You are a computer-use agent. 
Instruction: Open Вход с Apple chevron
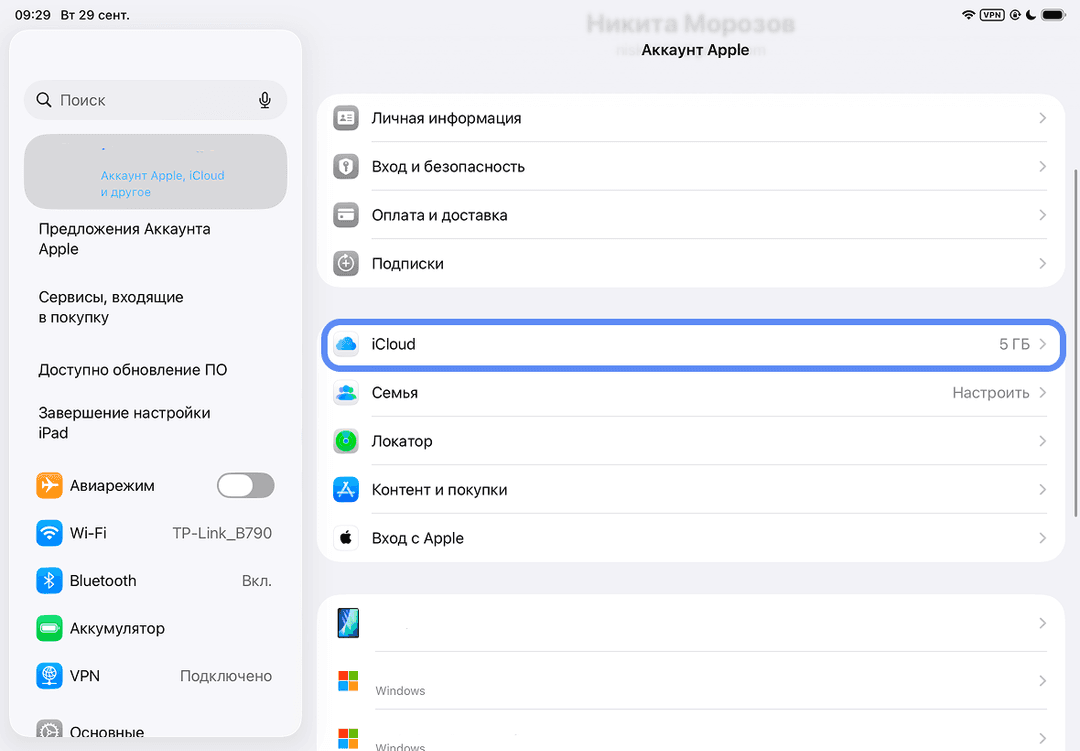[1042, 538]
